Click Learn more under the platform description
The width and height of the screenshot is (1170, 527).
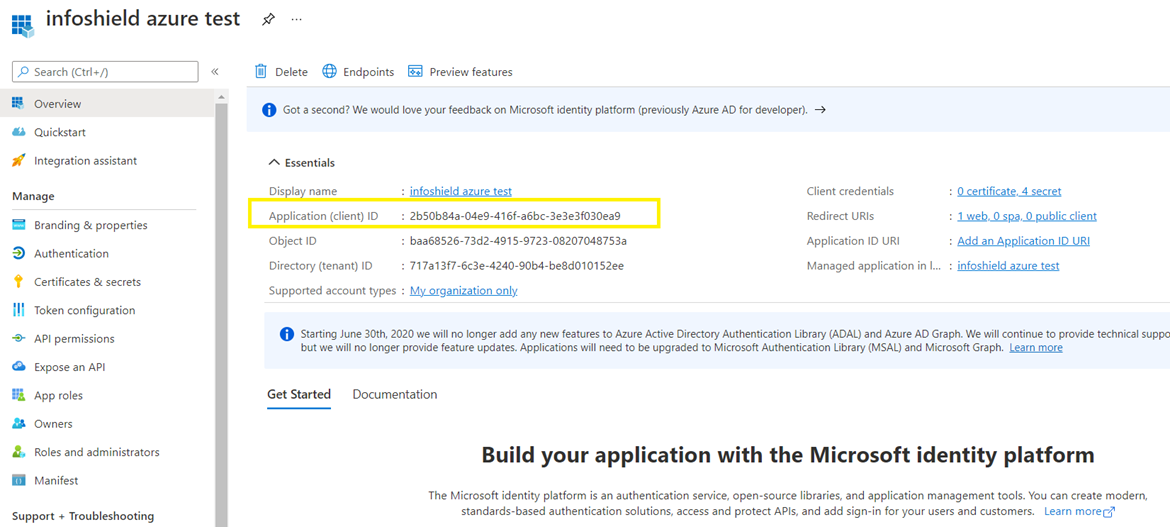coord(1079,511)
